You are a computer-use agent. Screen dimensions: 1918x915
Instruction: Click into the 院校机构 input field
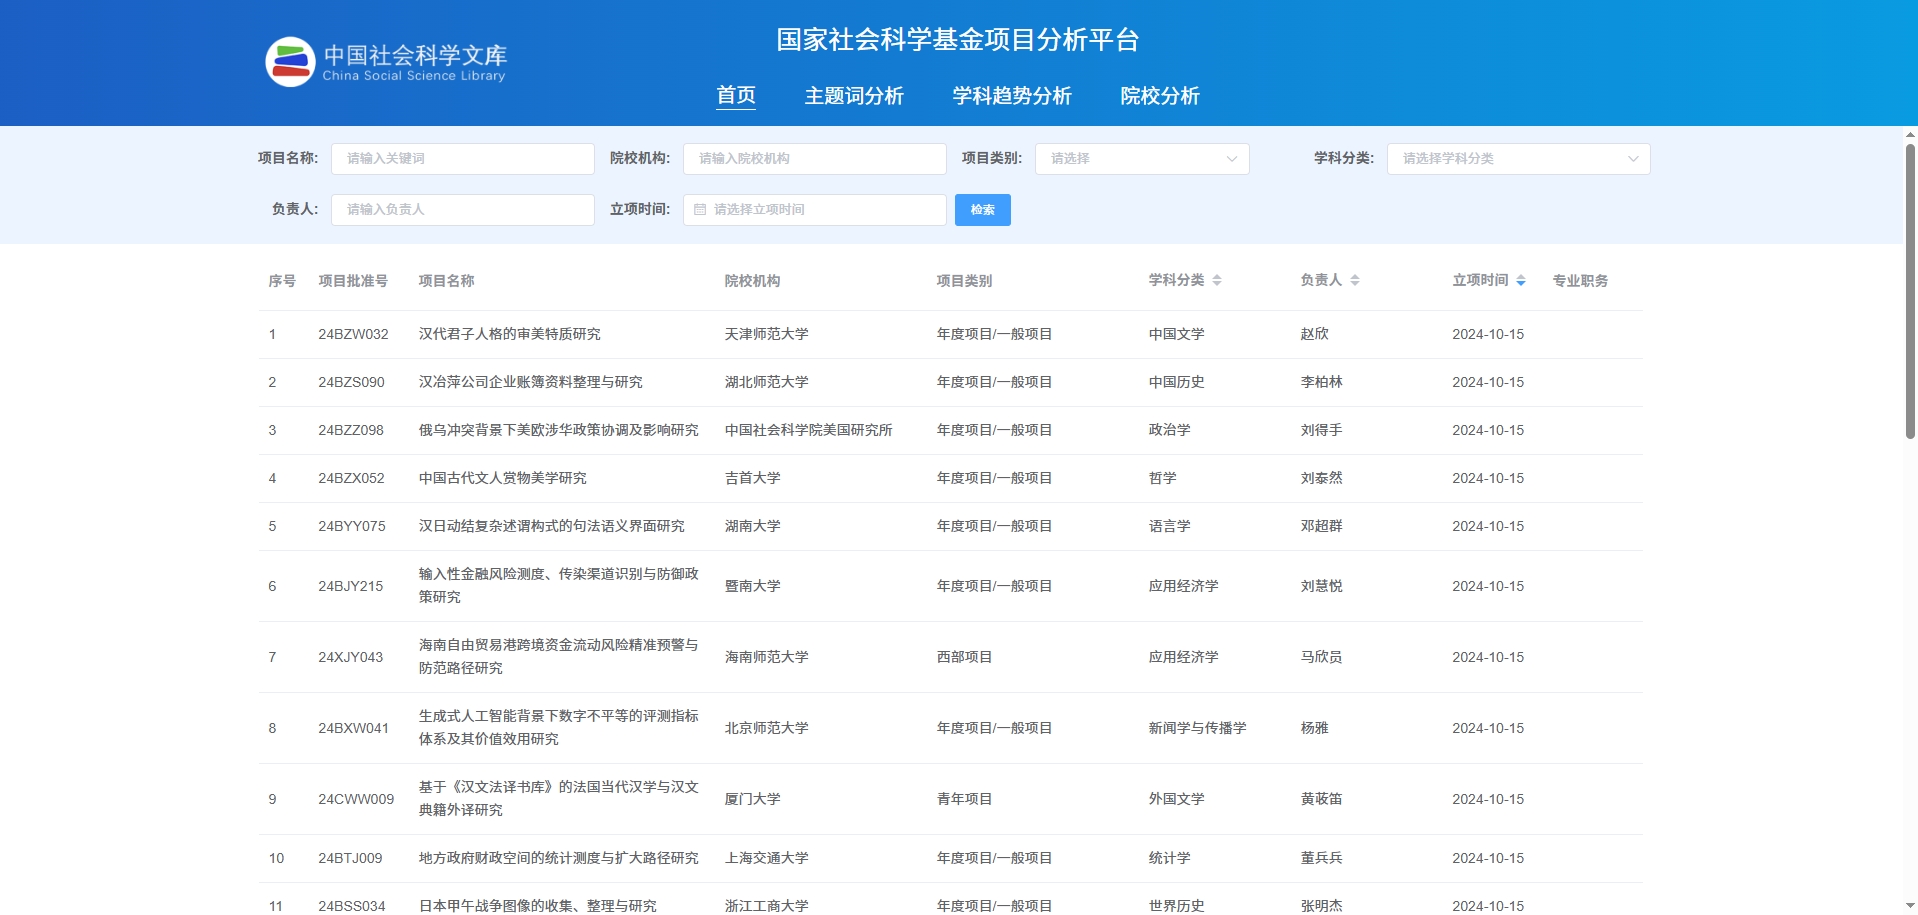(814, 159)
